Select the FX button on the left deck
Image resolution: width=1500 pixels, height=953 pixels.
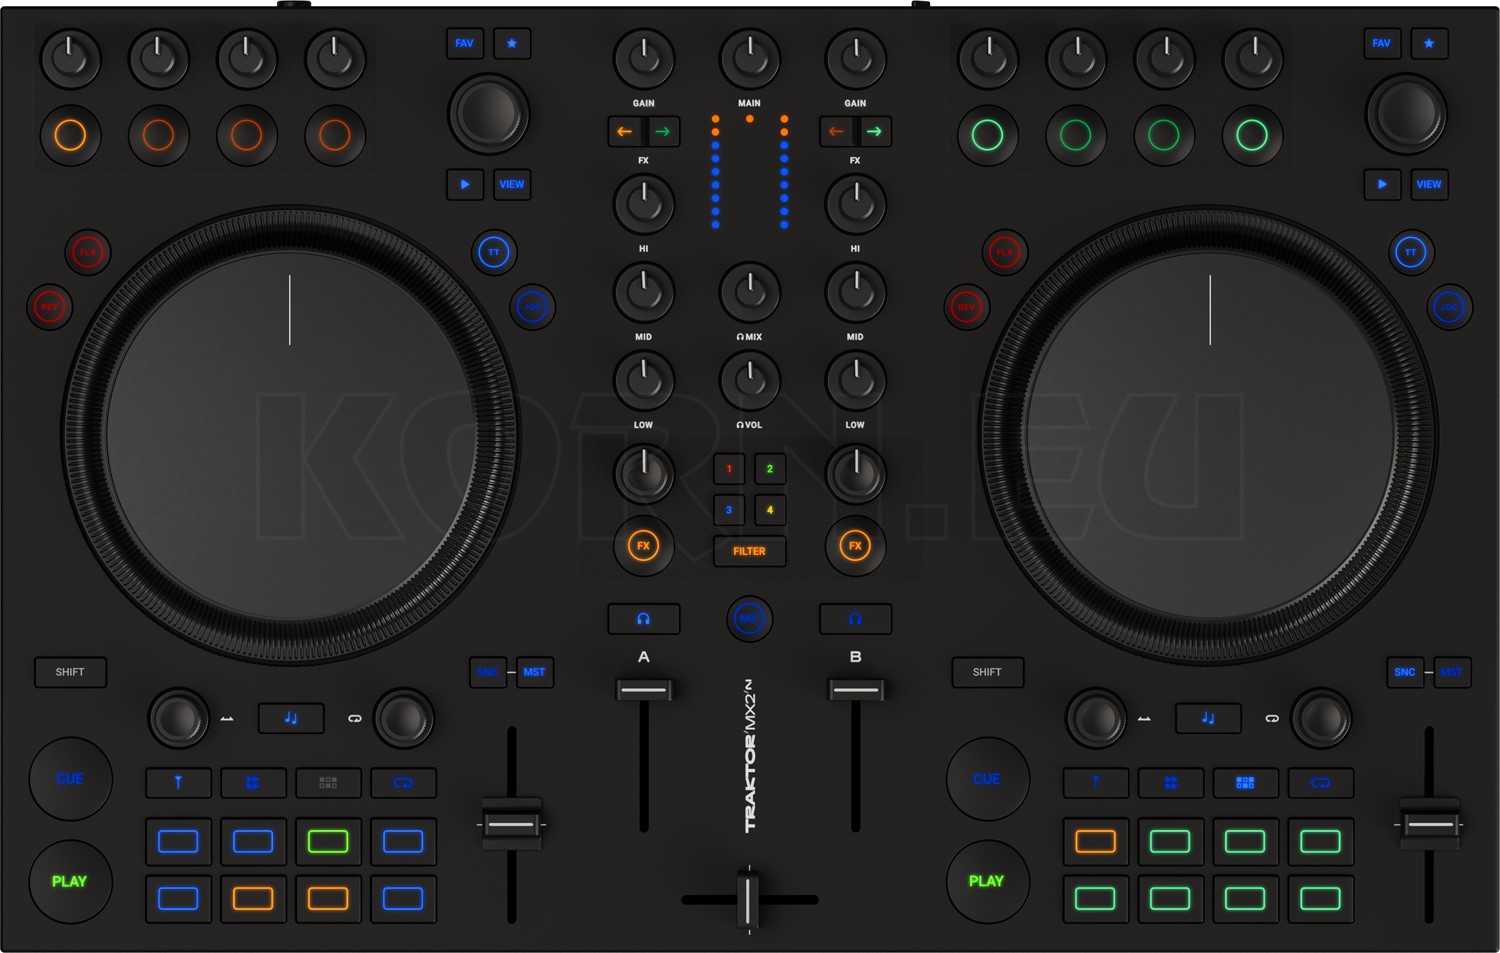pyautogui.click(x=644, y=547)
